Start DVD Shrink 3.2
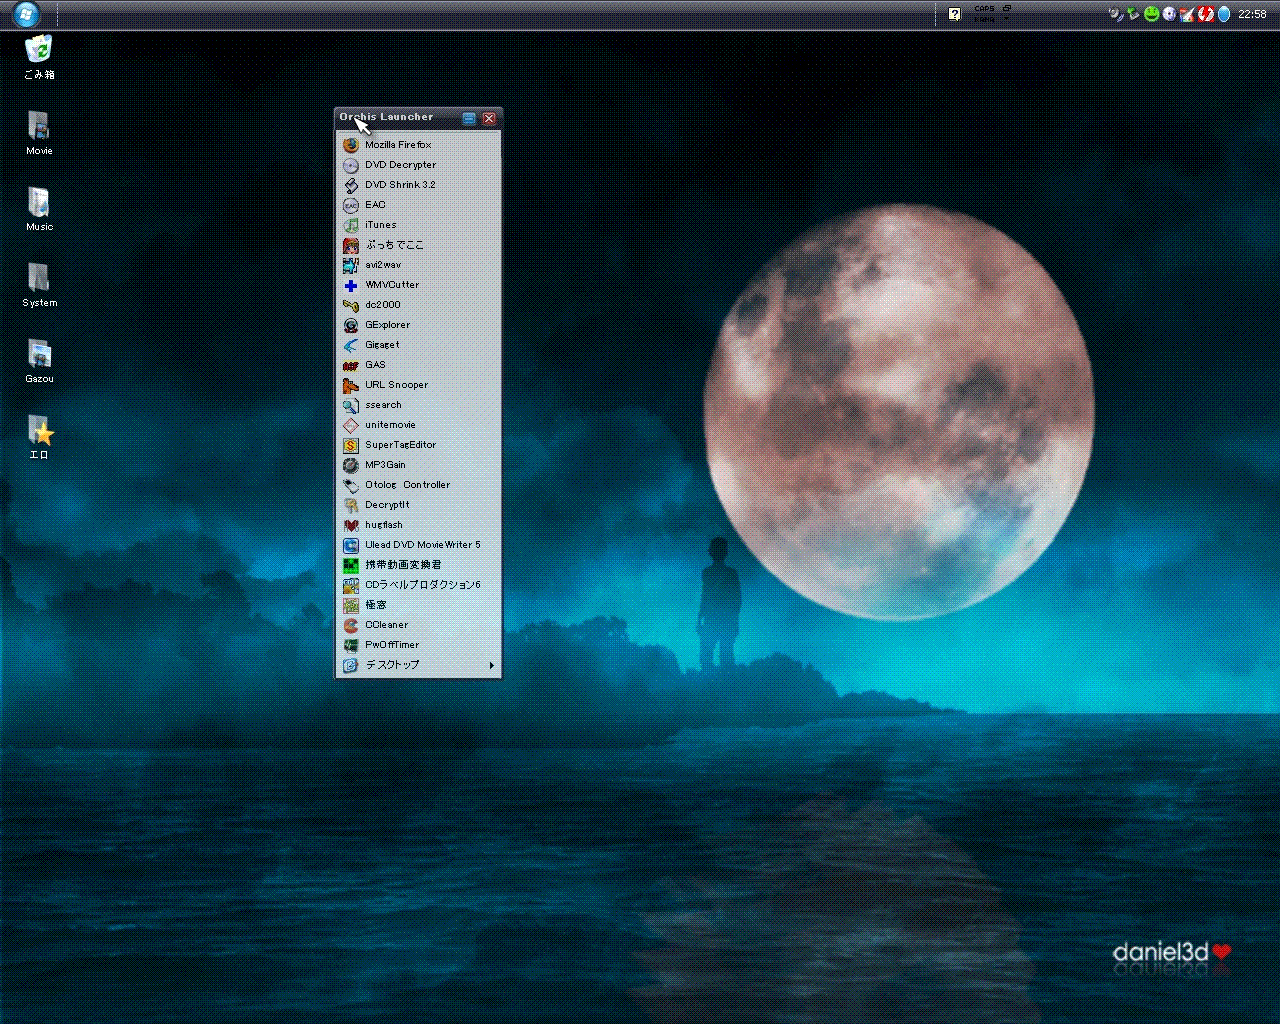Viewport: 1280px width, 1024px height. (x=418, y=185)
